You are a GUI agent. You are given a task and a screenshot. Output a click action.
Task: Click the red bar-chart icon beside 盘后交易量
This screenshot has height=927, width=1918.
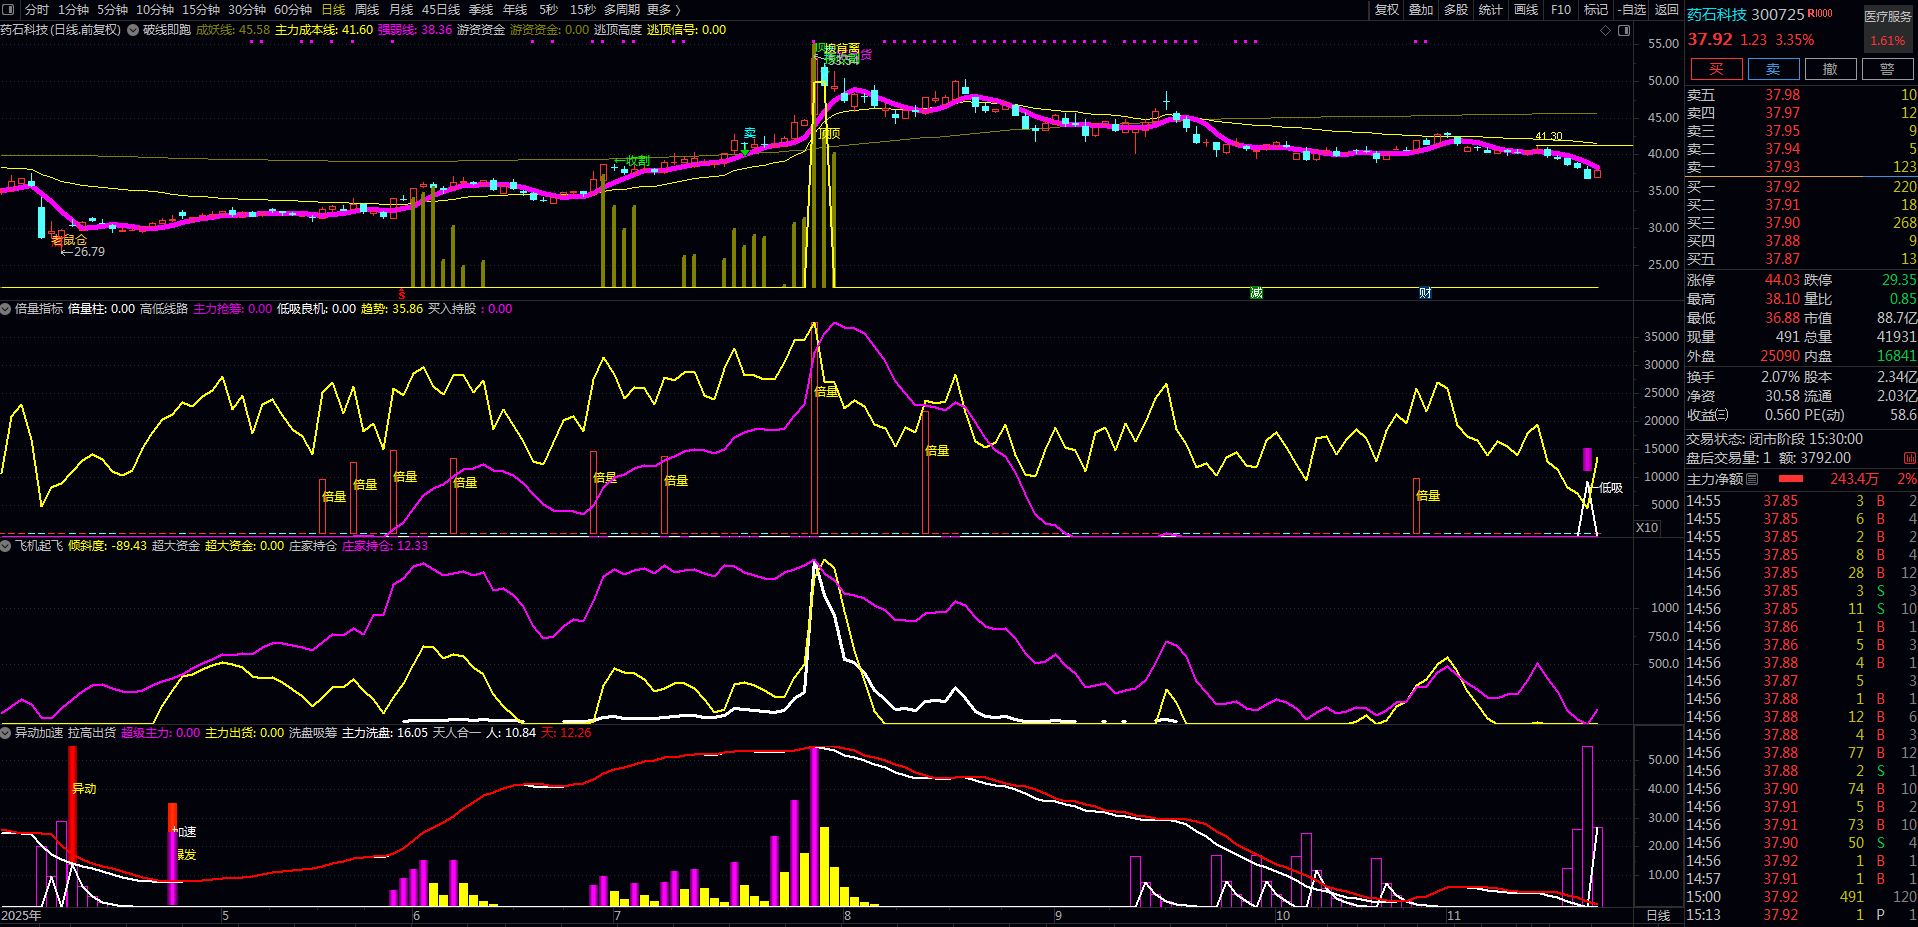tap(1909, 458)
